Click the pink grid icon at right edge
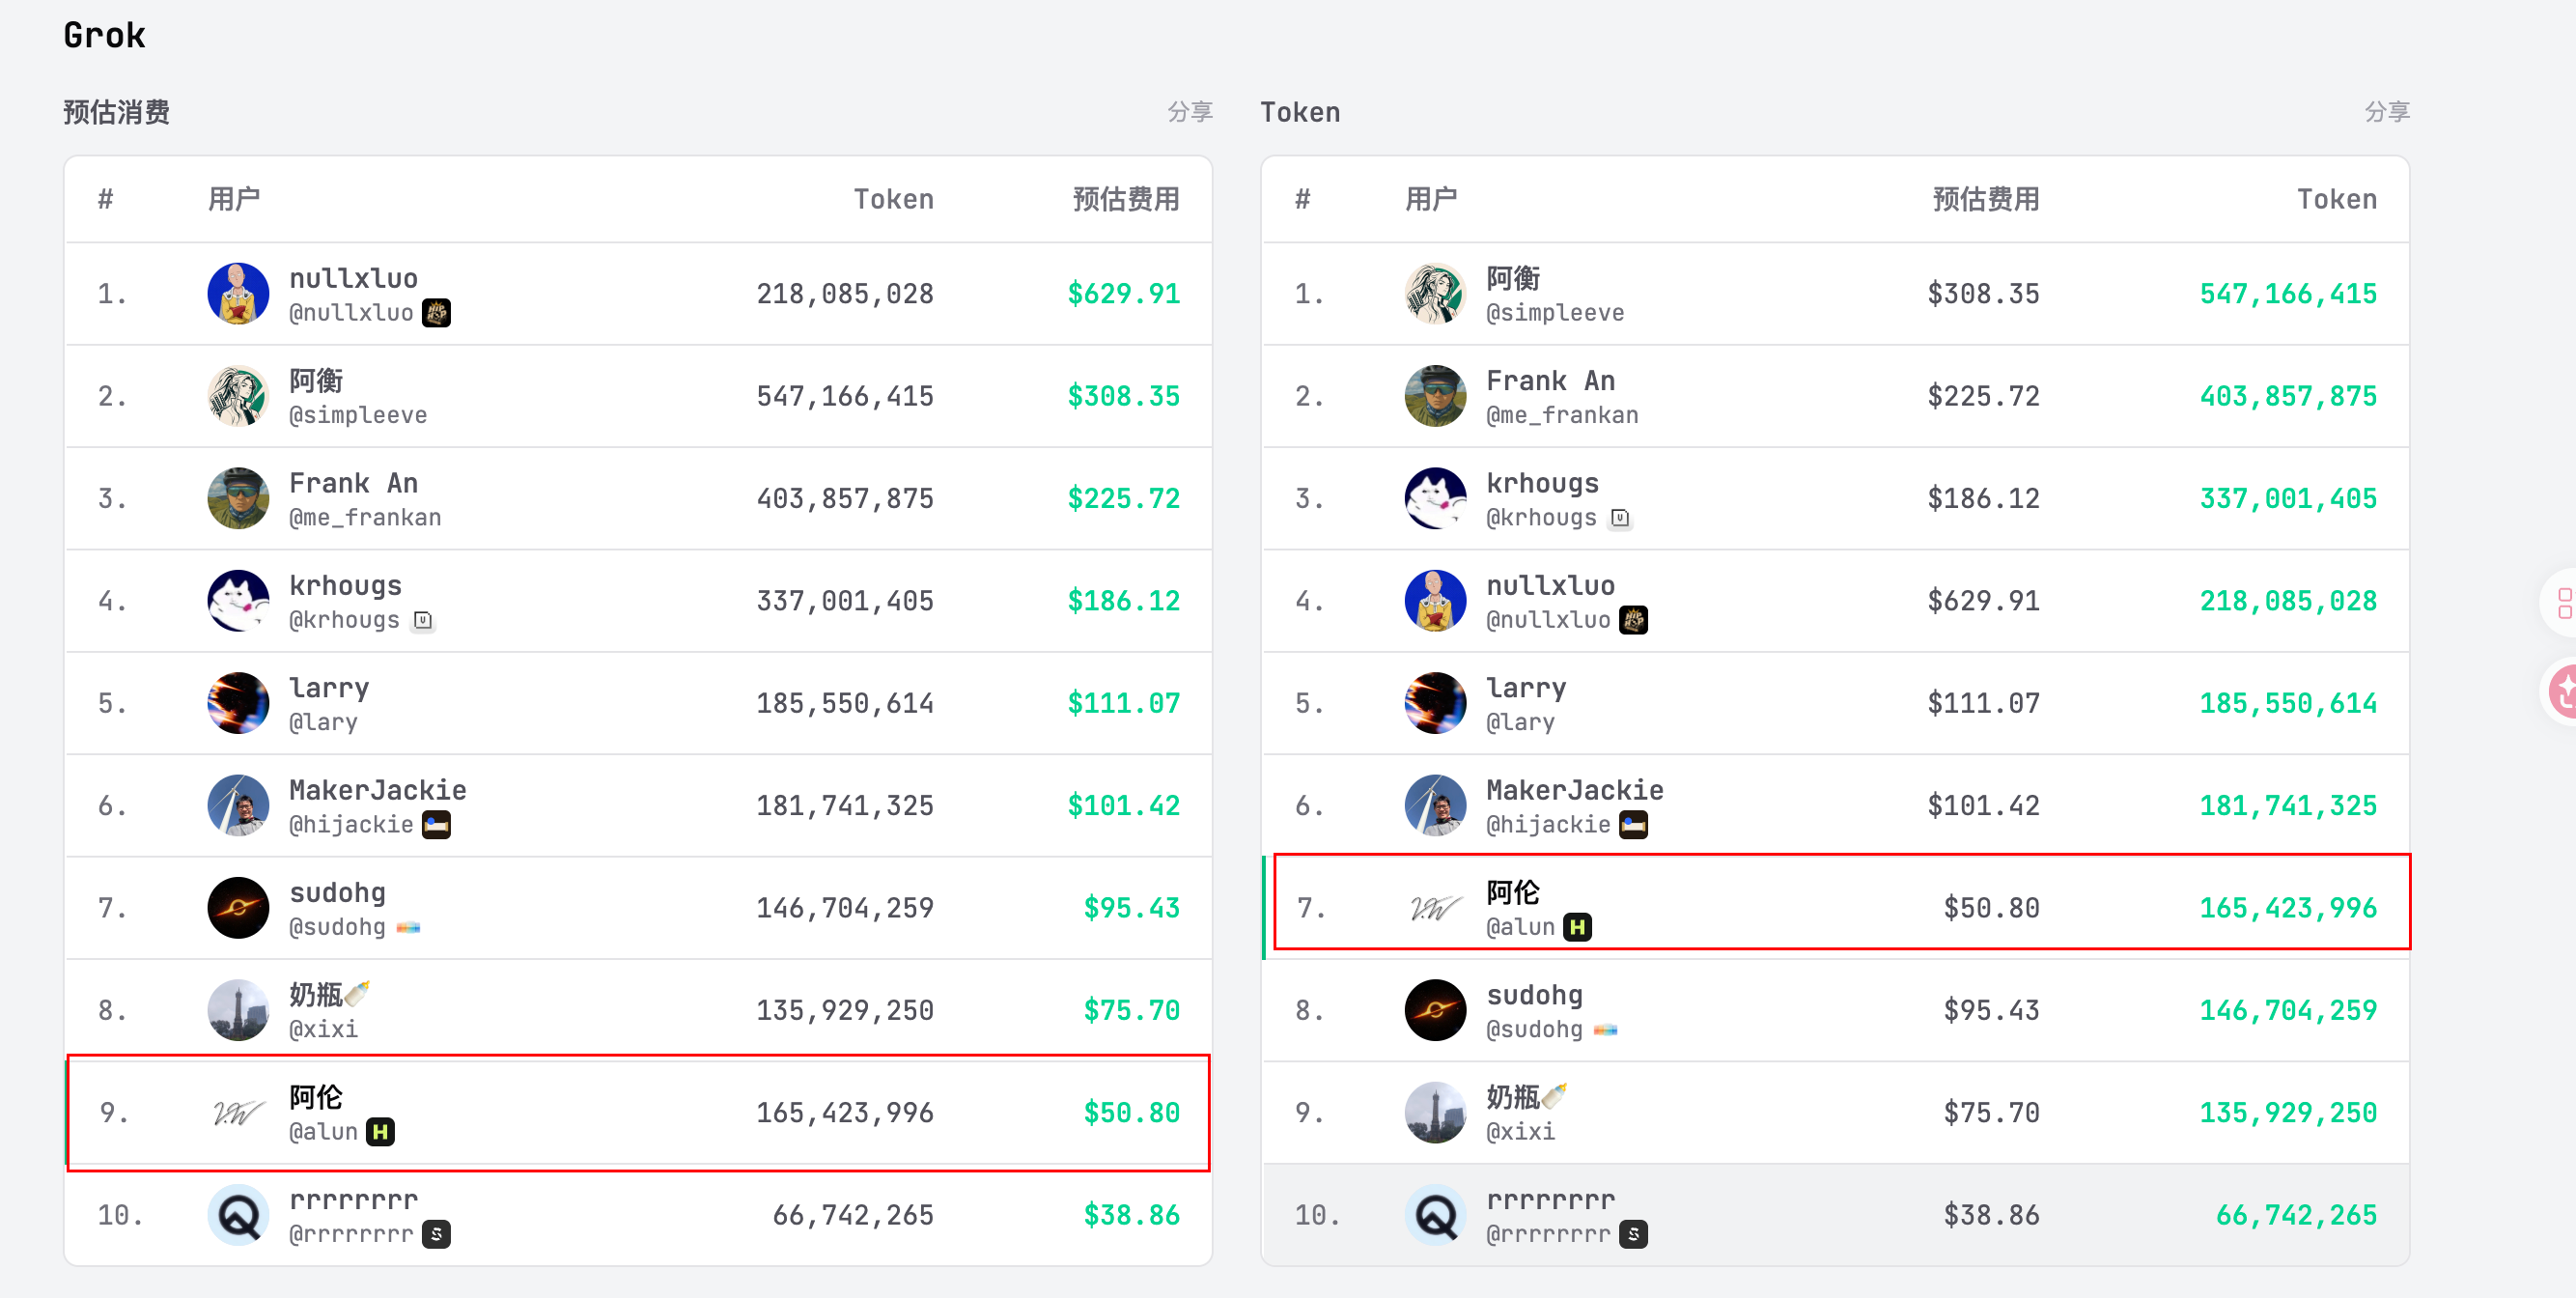 click(x=2564, y=603)
